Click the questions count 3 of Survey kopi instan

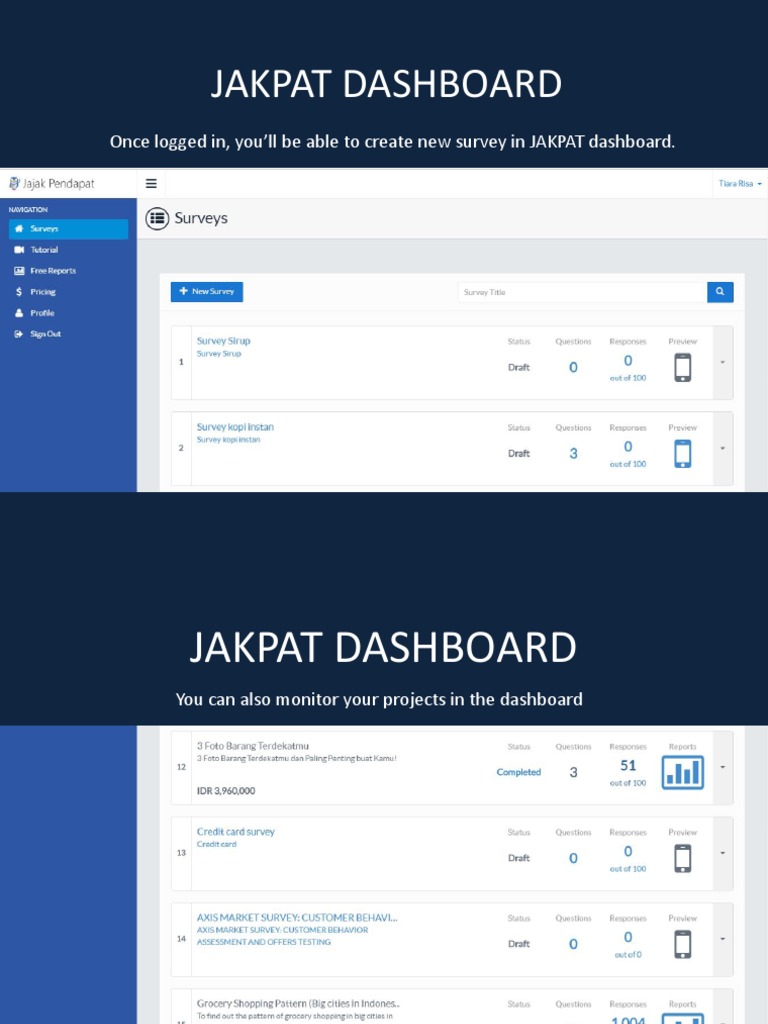(x=573, y=454)
